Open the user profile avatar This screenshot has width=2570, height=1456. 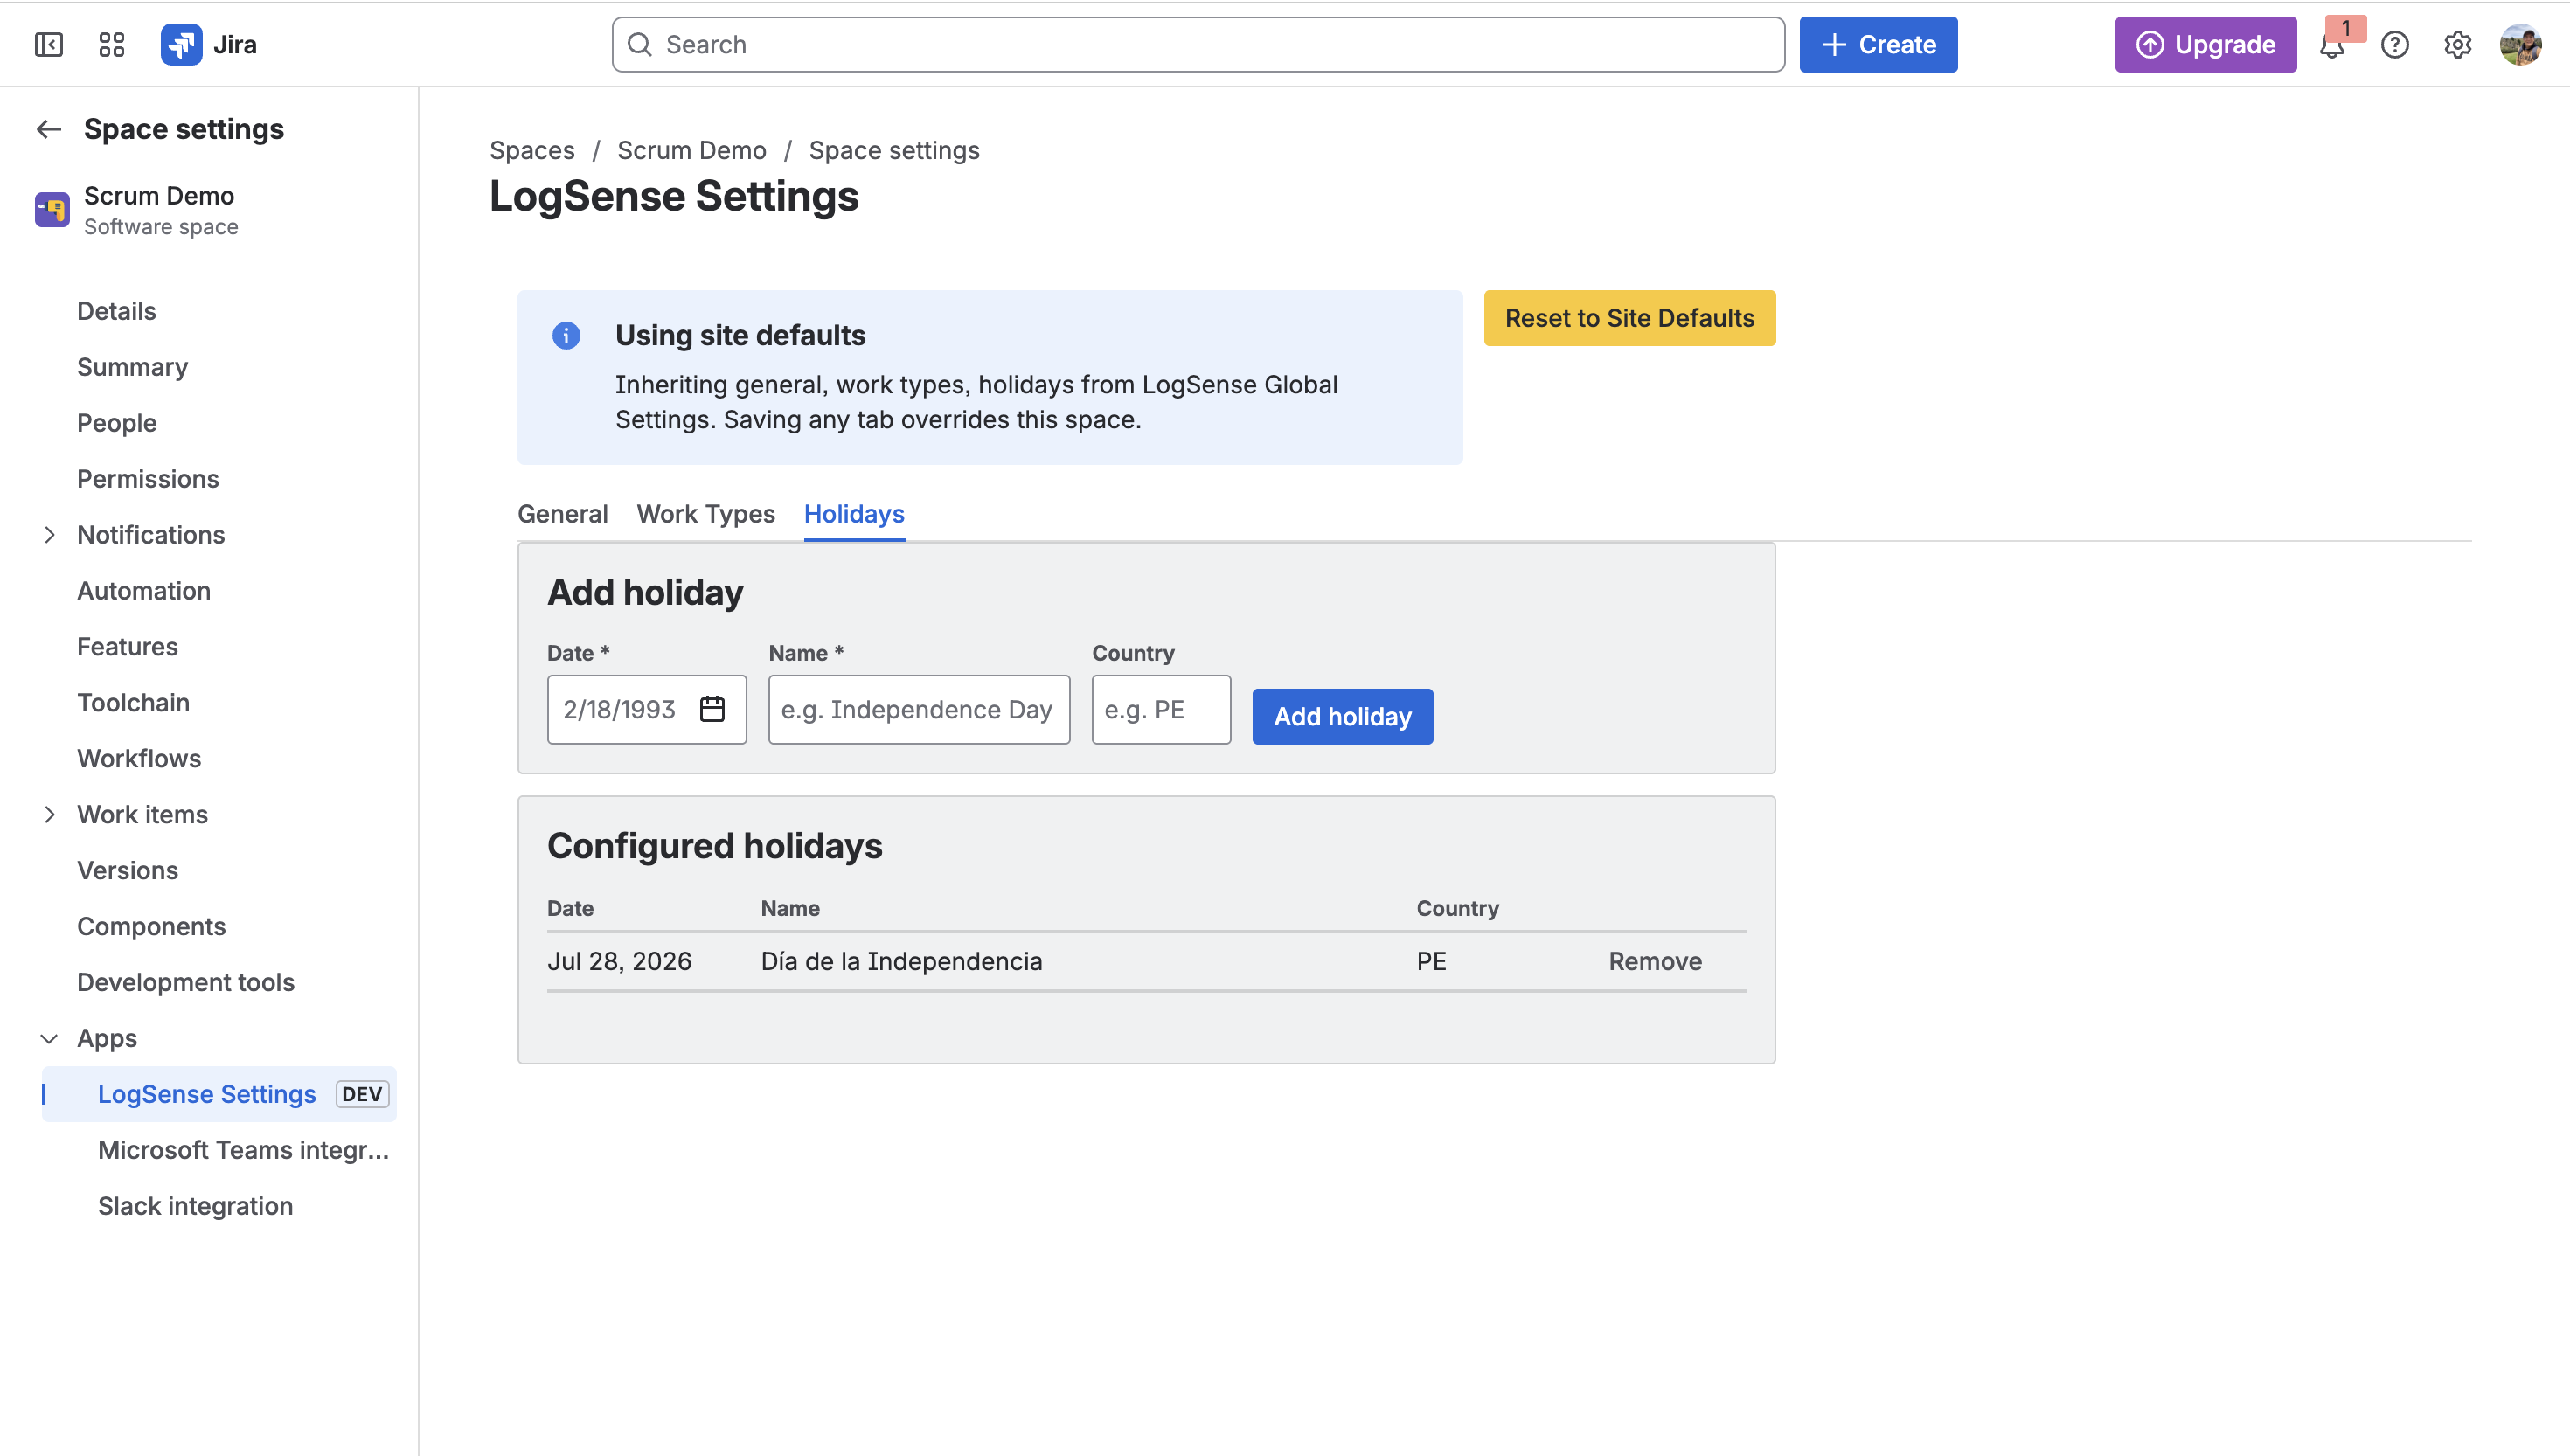pos(2521,45)
